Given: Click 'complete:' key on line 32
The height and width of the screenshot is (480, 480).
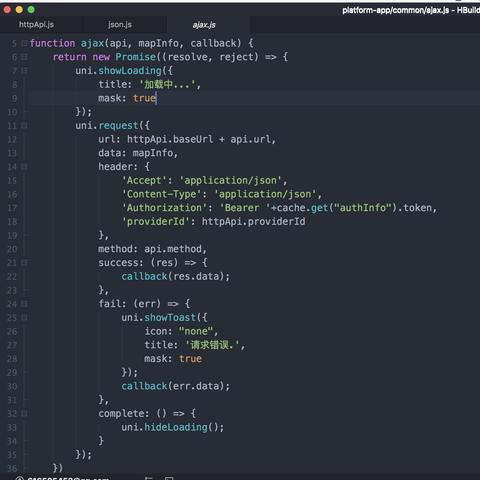Looking at the screenshot, I should pos(123,414).
